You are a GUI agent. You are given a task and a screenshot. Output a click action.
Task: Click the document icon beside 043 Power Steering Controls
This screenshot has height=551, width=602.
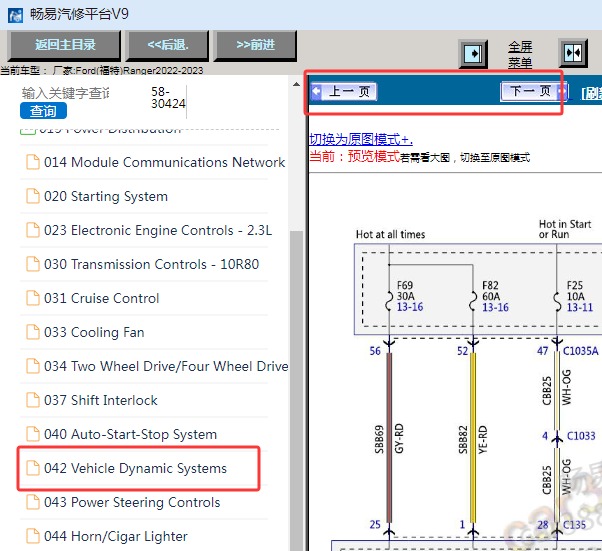click(33, 502)
